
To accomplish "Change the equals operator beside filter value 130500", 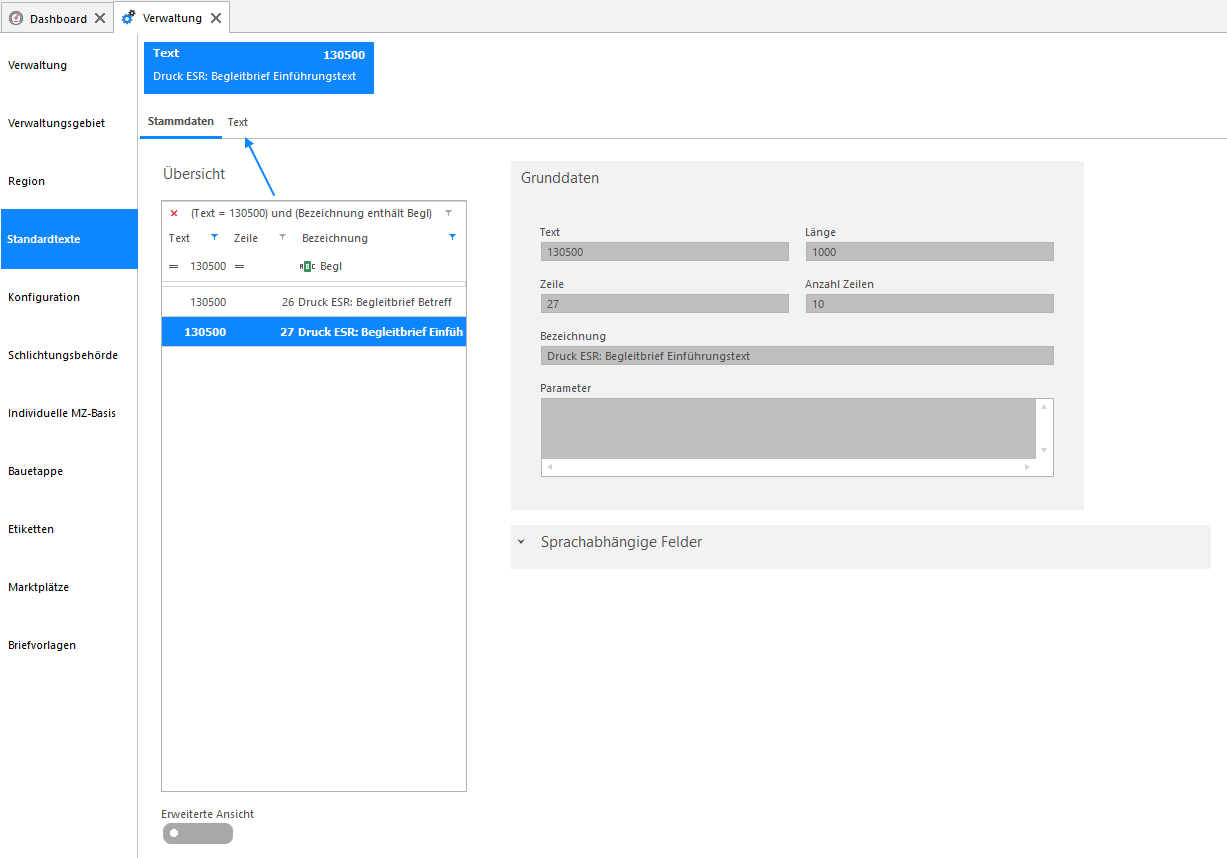I will [x=174, y=267].
